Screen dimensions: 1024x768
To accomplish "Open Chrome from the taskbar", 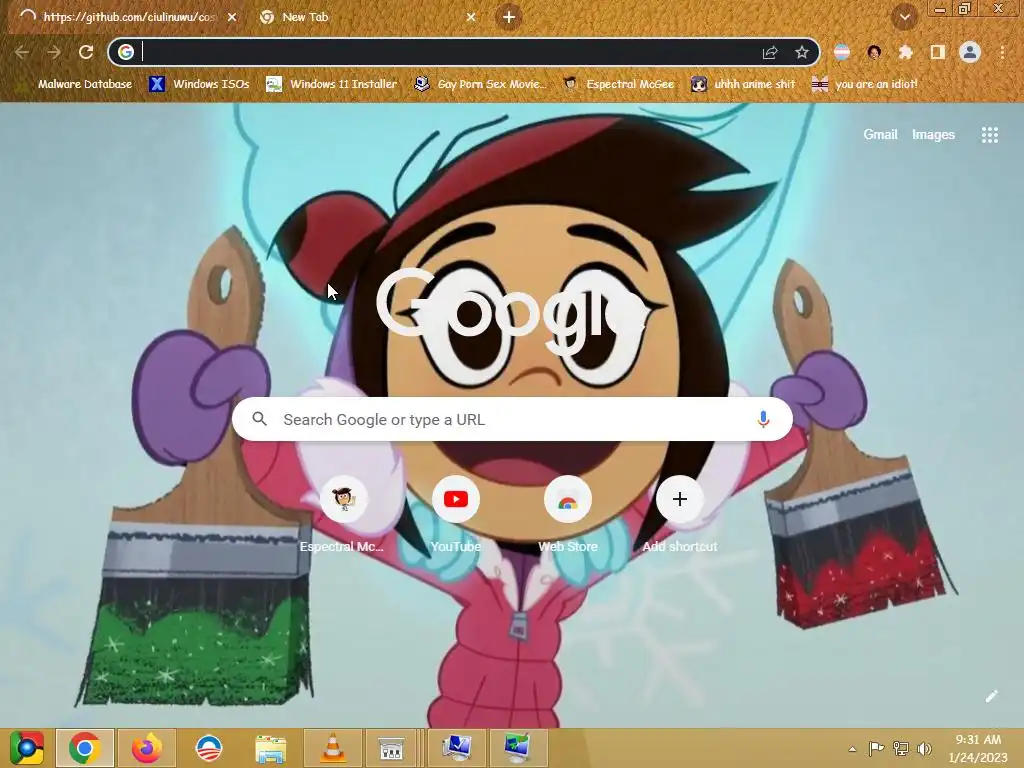I will (x=85, y=748).
